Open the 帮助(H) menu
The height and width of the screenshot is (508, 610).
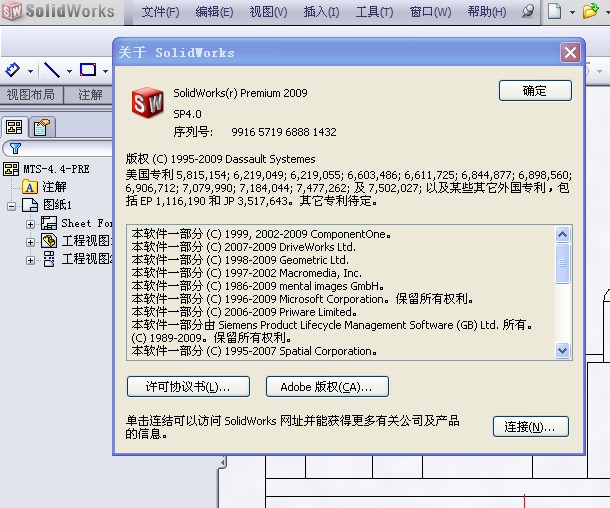[x=487, y=12]
